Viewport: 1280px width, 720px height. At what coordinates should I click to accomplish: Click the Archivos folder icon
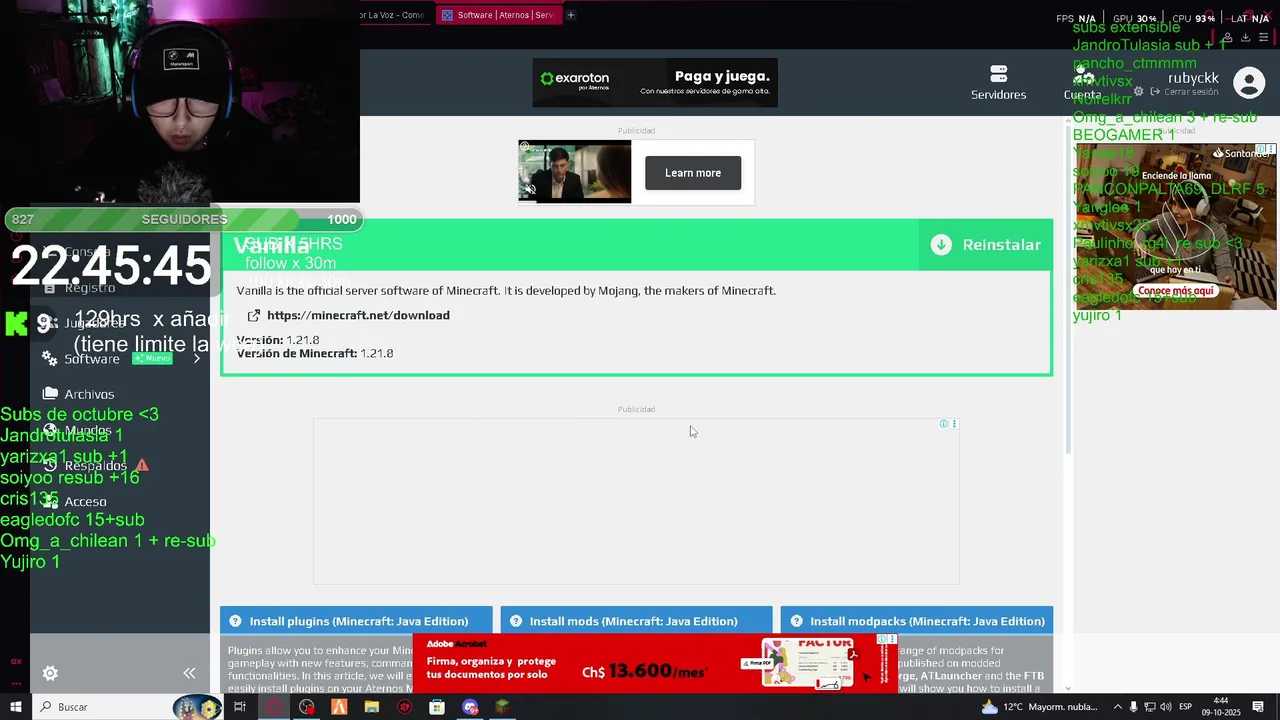point(50,394)
